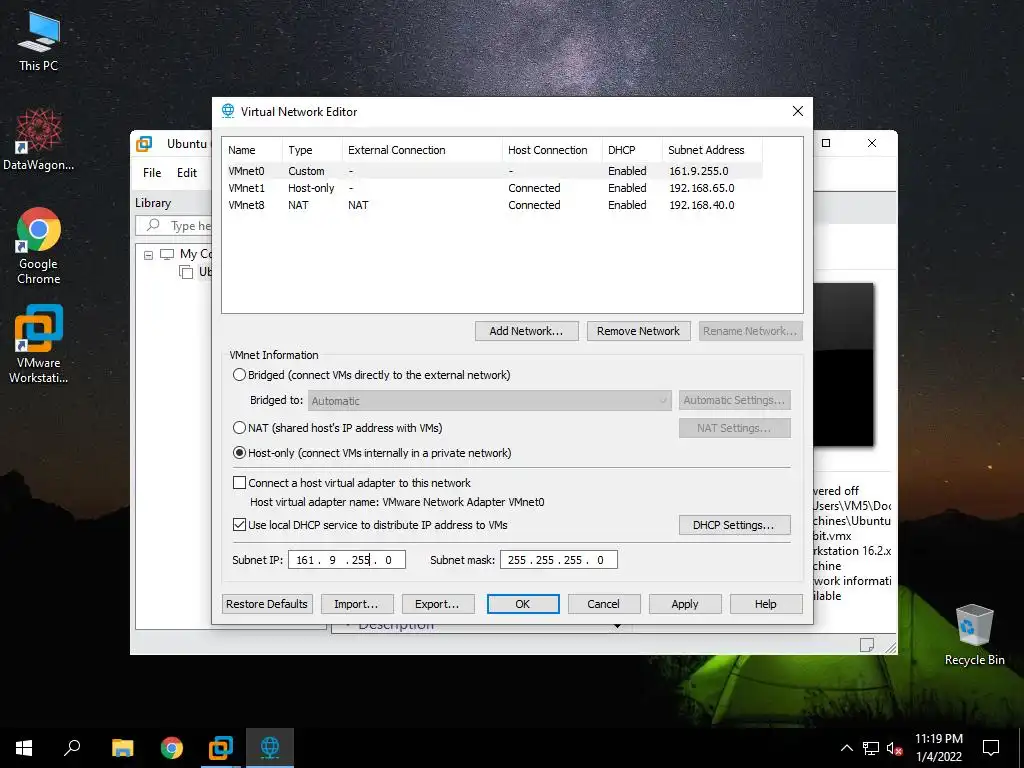Select the VMnet8 NAT row
1024x768 pixels.
[494, 205]
